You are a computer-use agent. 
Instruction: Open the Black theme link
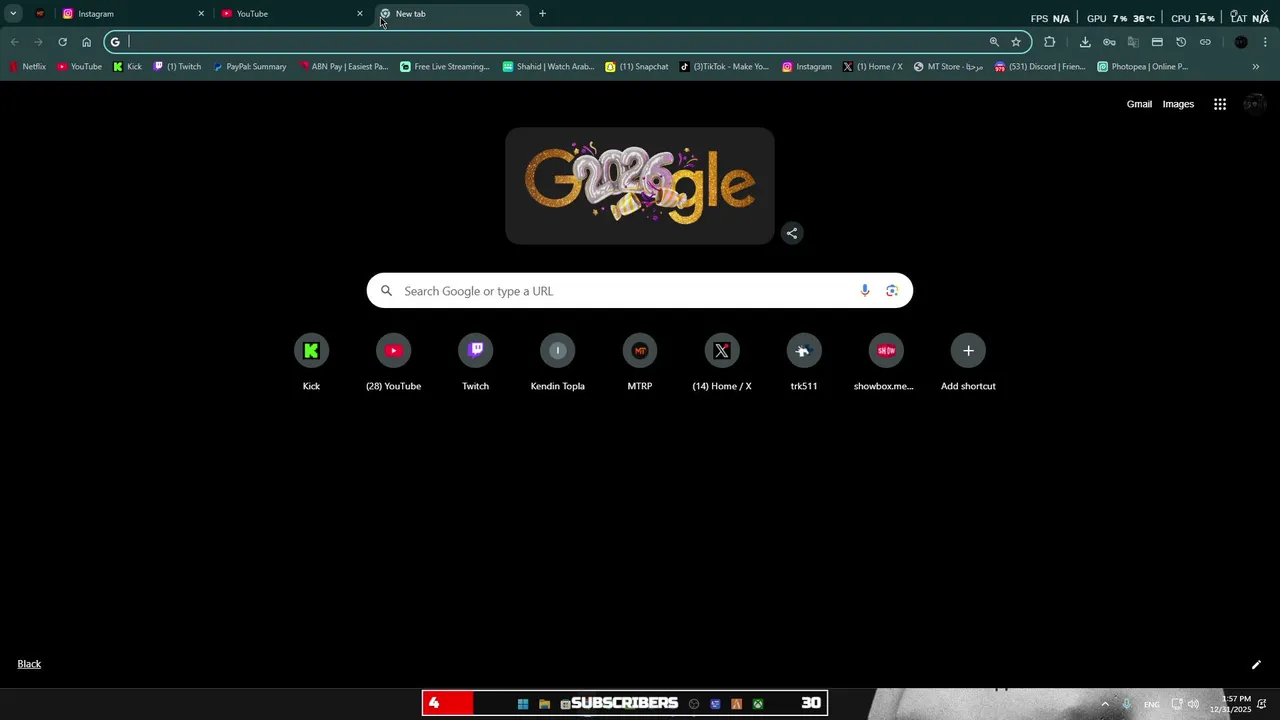point(29,664)
